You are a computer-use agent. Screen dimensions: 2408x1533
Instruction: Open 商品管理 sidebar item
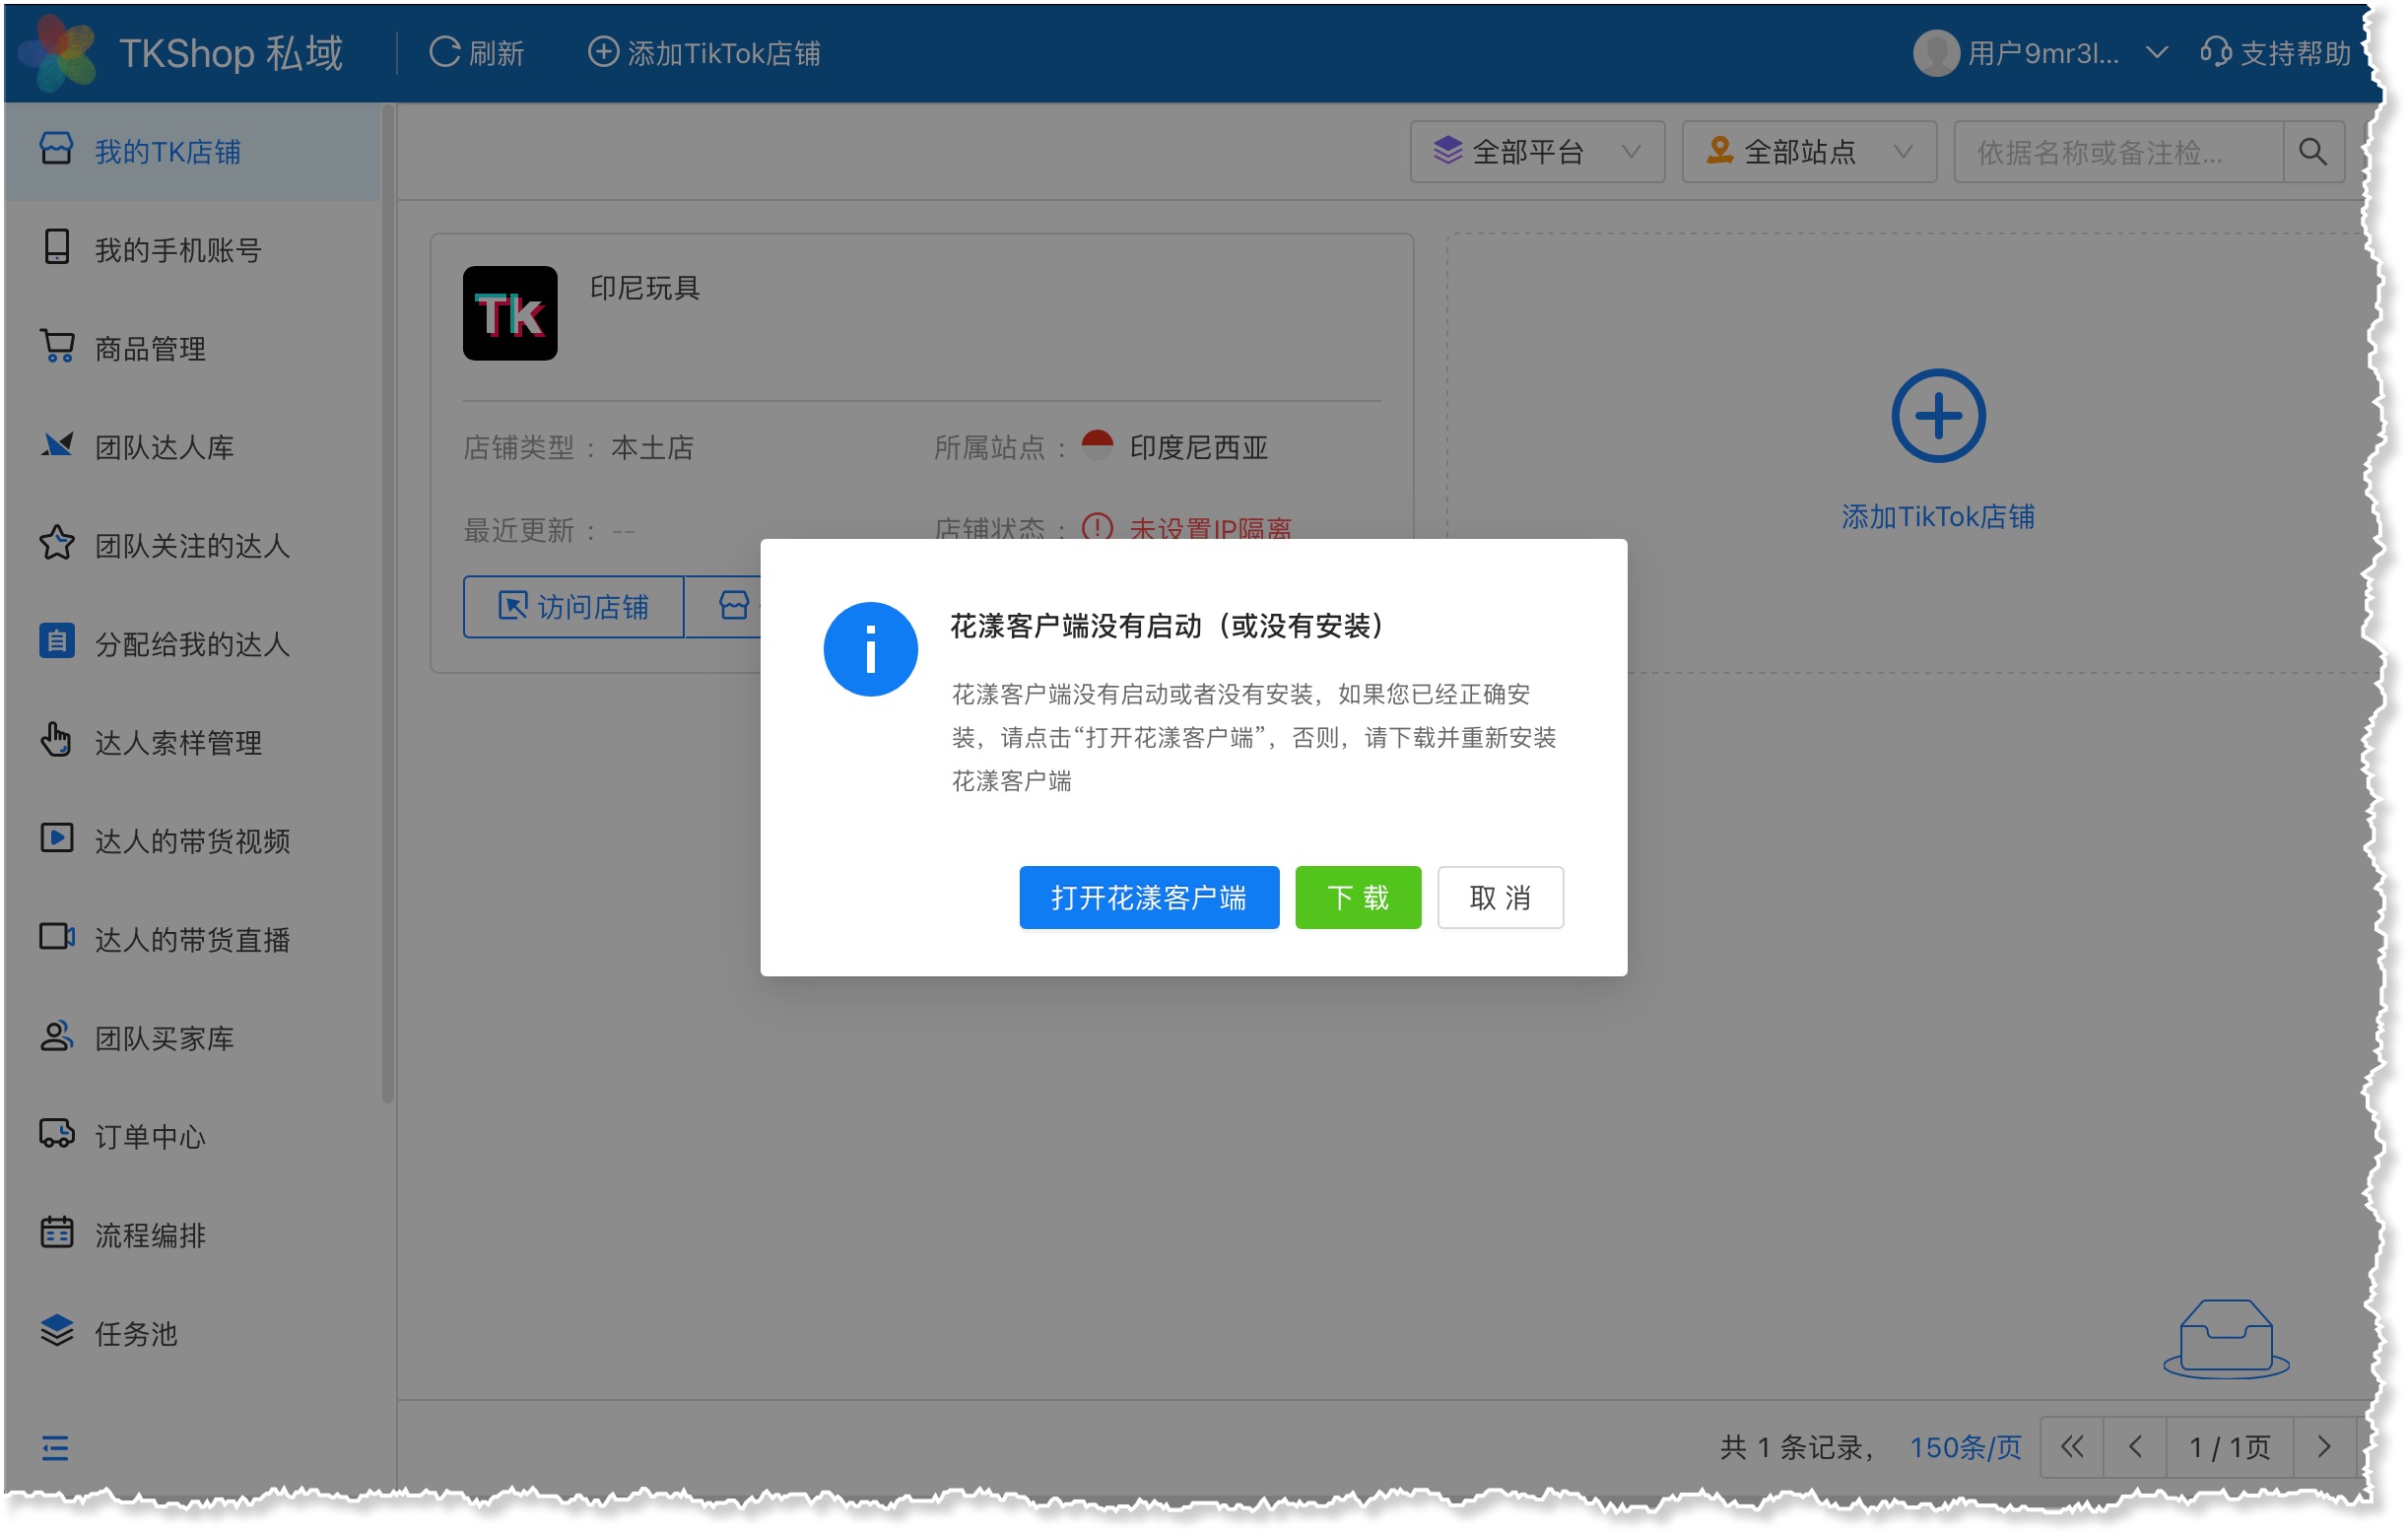(192, 349)
